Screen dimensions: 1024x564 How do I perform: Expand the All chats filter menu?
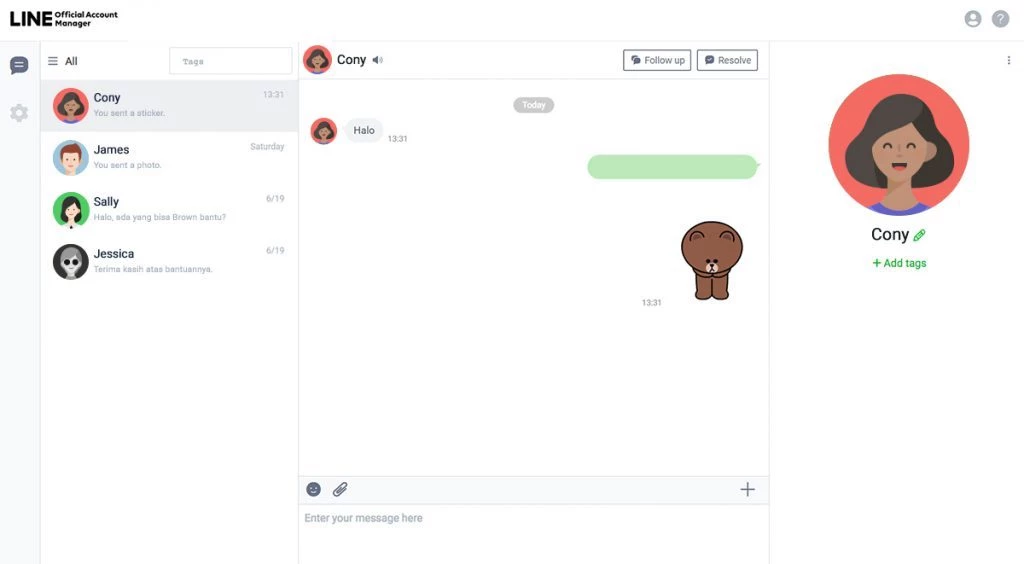(x=63, y=61)
